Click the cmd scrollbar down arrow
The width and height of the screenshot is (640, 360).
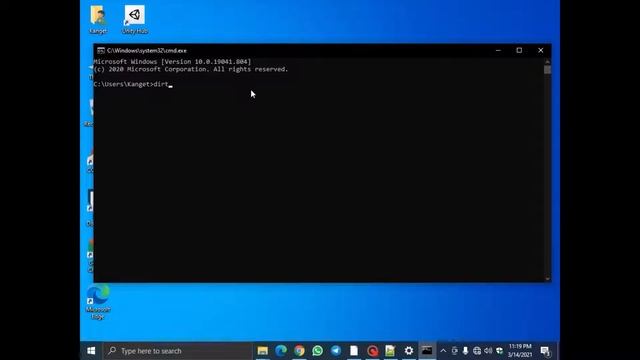click(548, 279)
